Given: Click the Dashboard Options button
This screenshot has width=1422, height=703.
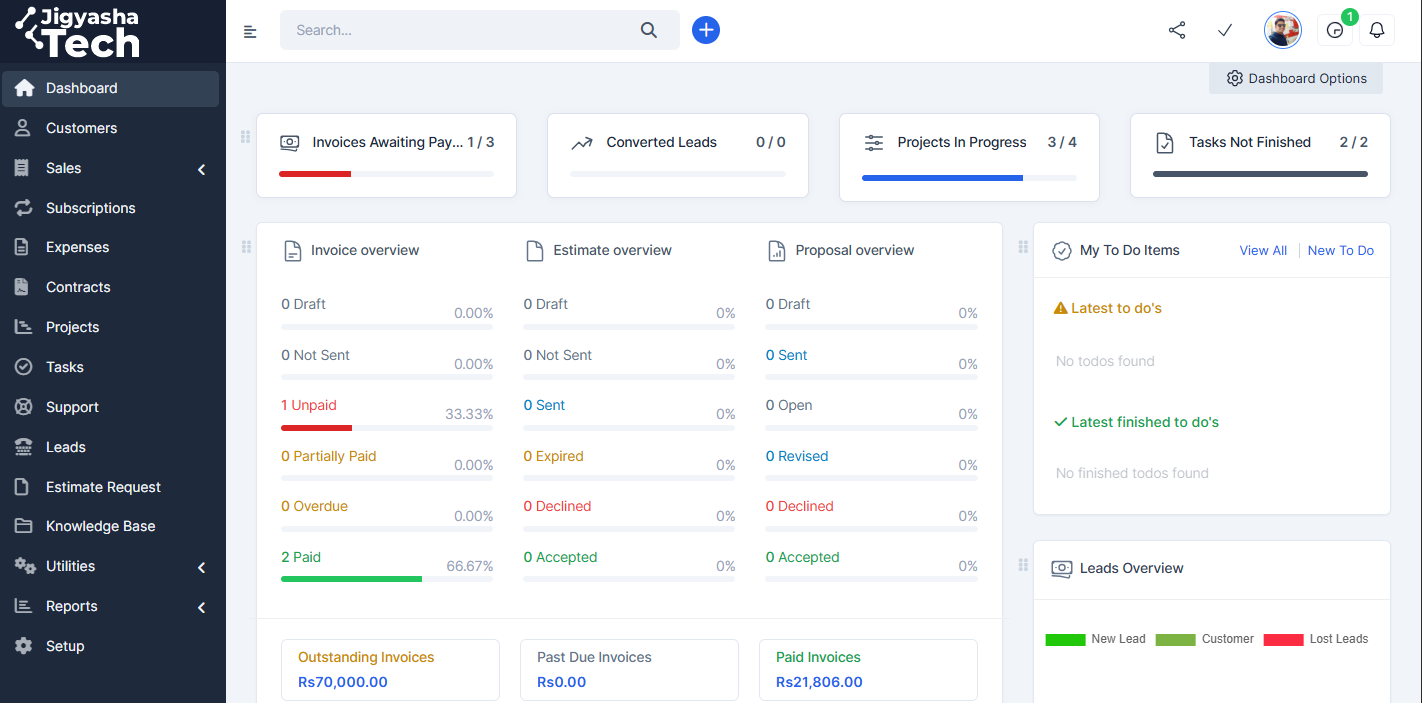Looking at the screenshot, I should 1296,78.
